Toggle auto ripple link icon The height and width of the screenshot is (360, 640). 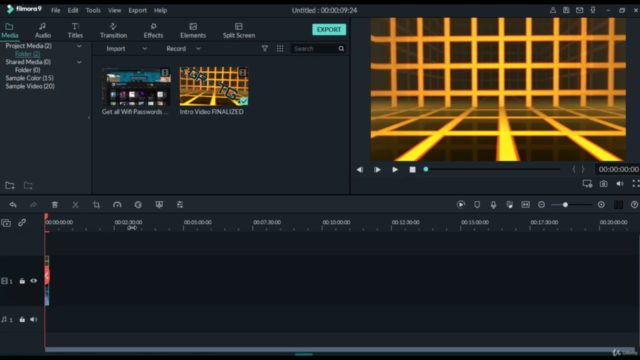click(22, 222)
